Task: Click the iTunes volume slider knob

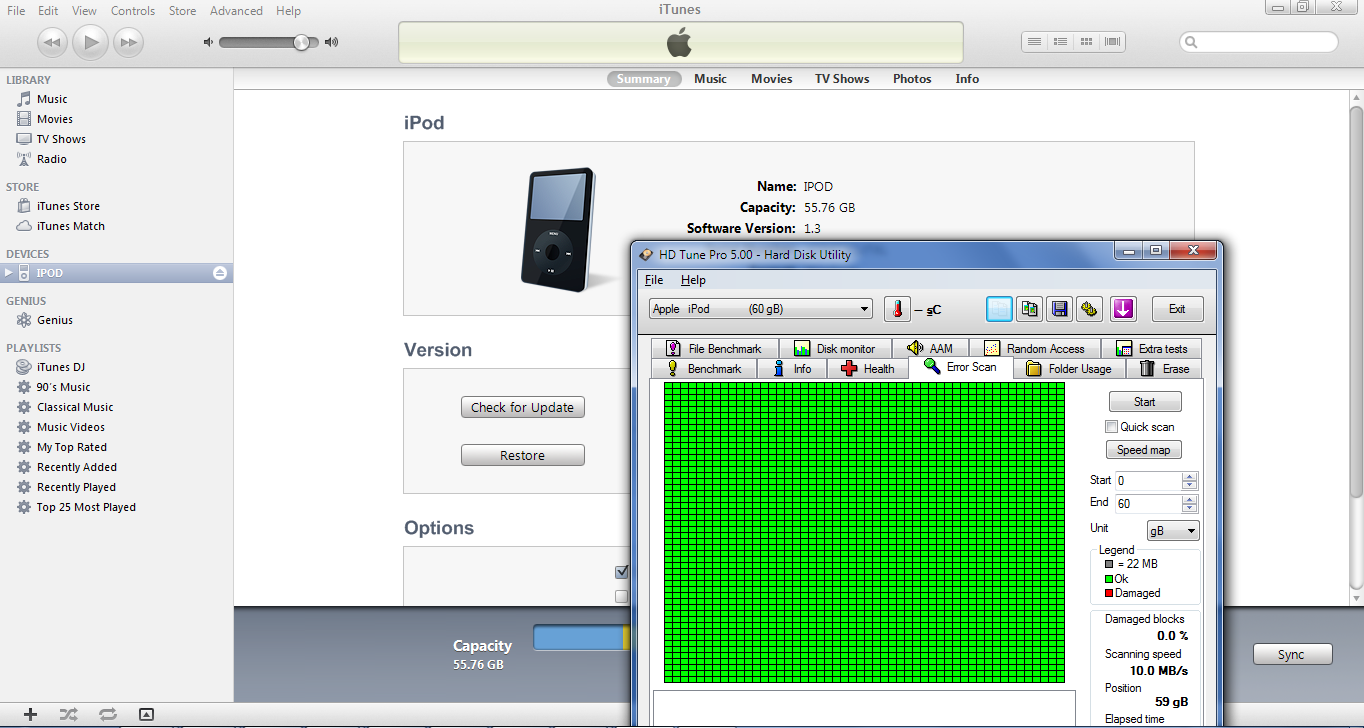Action: point(301,42)
